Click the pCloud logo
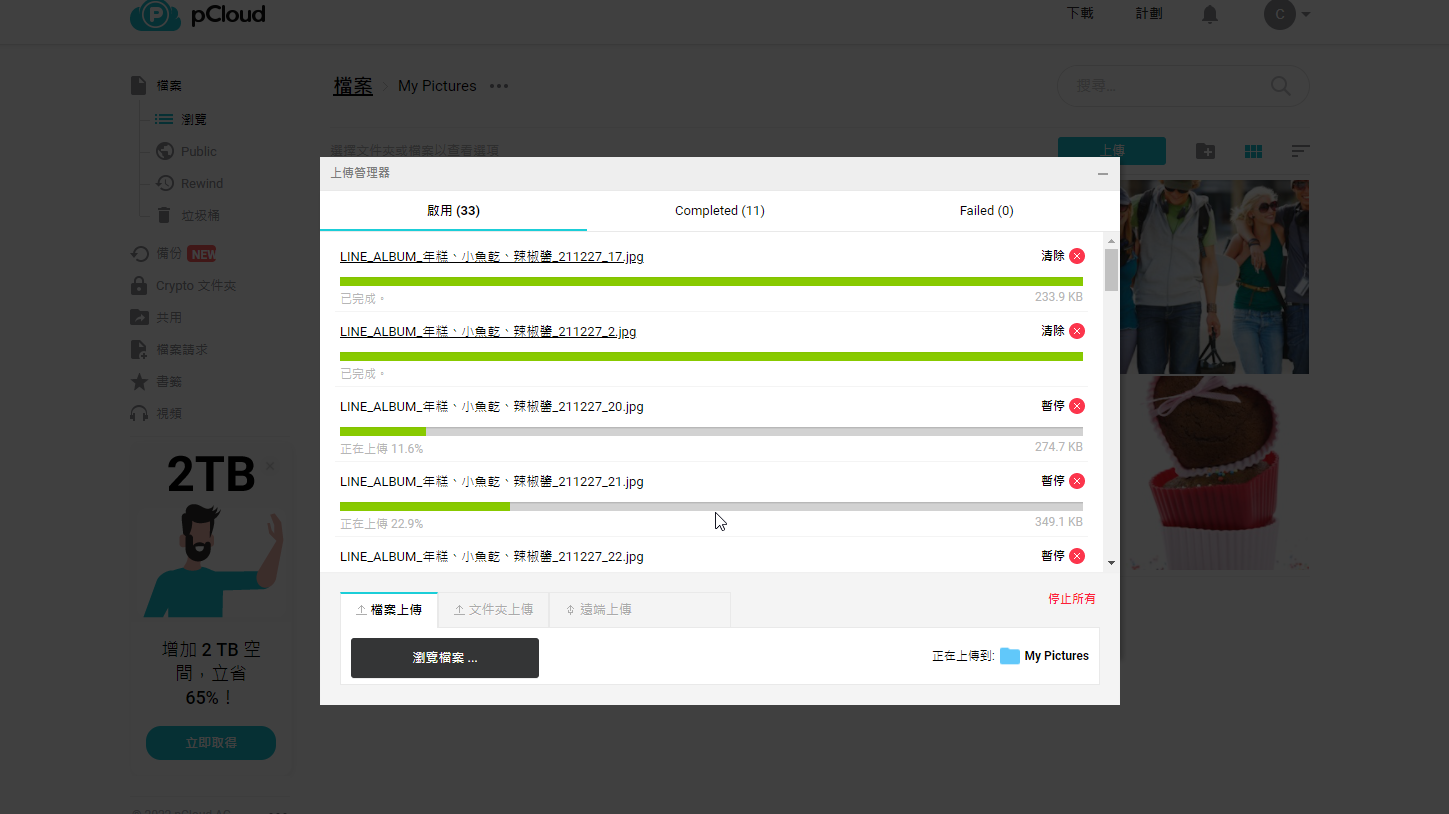This screenshot has height=814, width=1449. tap(198, 15)
